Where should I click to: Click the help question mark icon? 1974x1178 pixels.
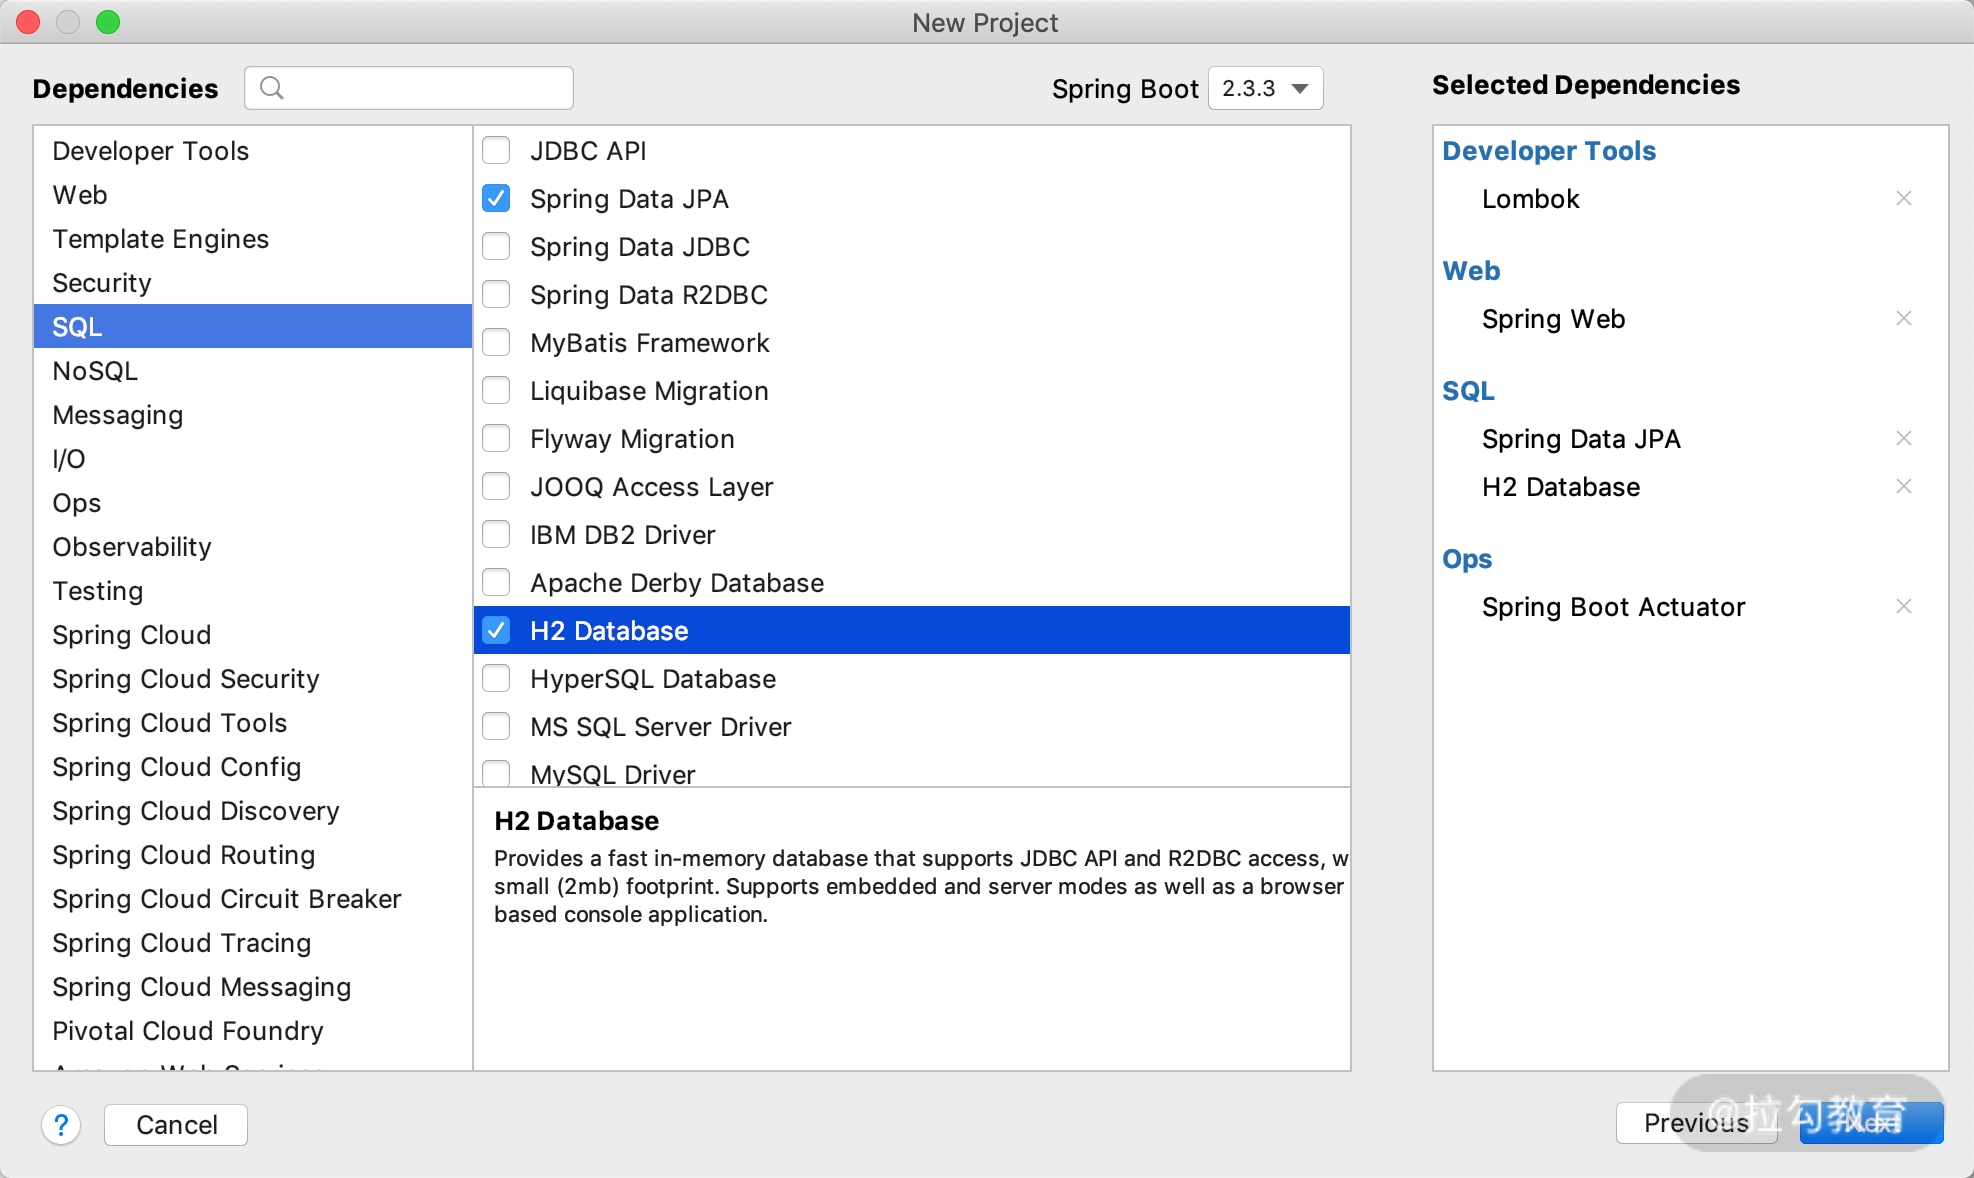pyautogui.click(x=61, y=1125)
